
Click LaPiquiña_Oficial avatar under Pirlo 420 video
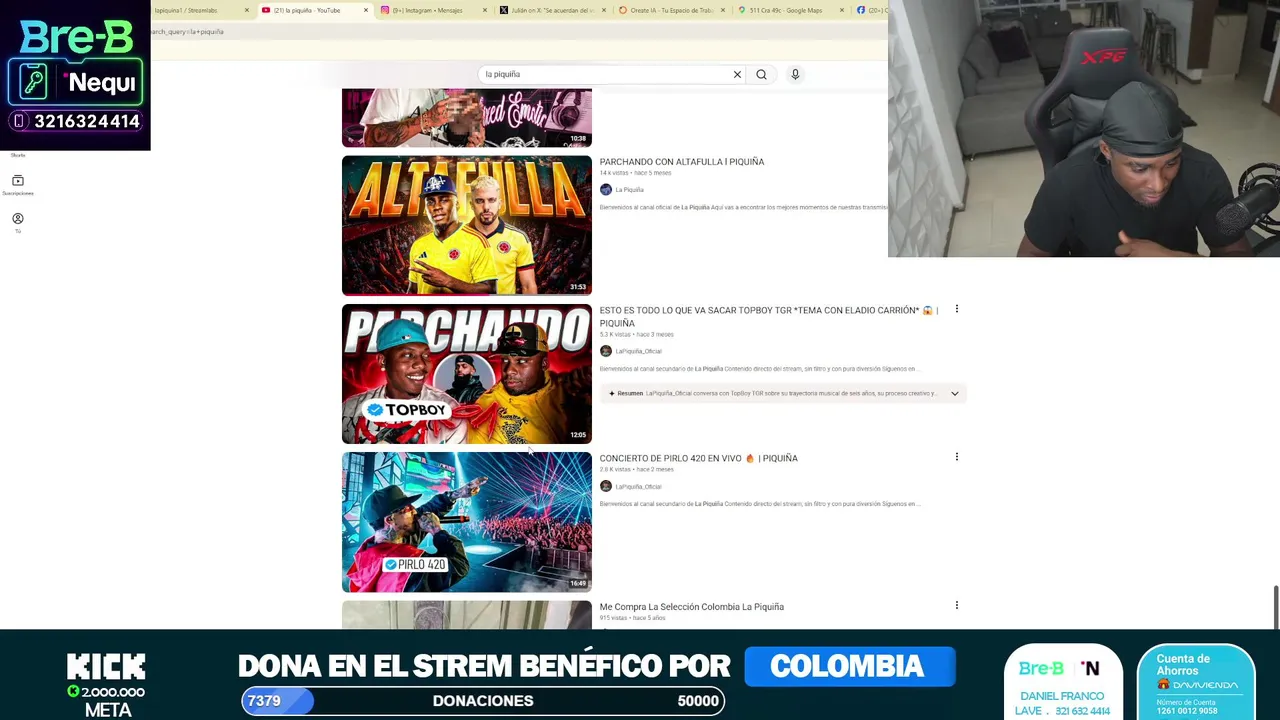(605, 486)
